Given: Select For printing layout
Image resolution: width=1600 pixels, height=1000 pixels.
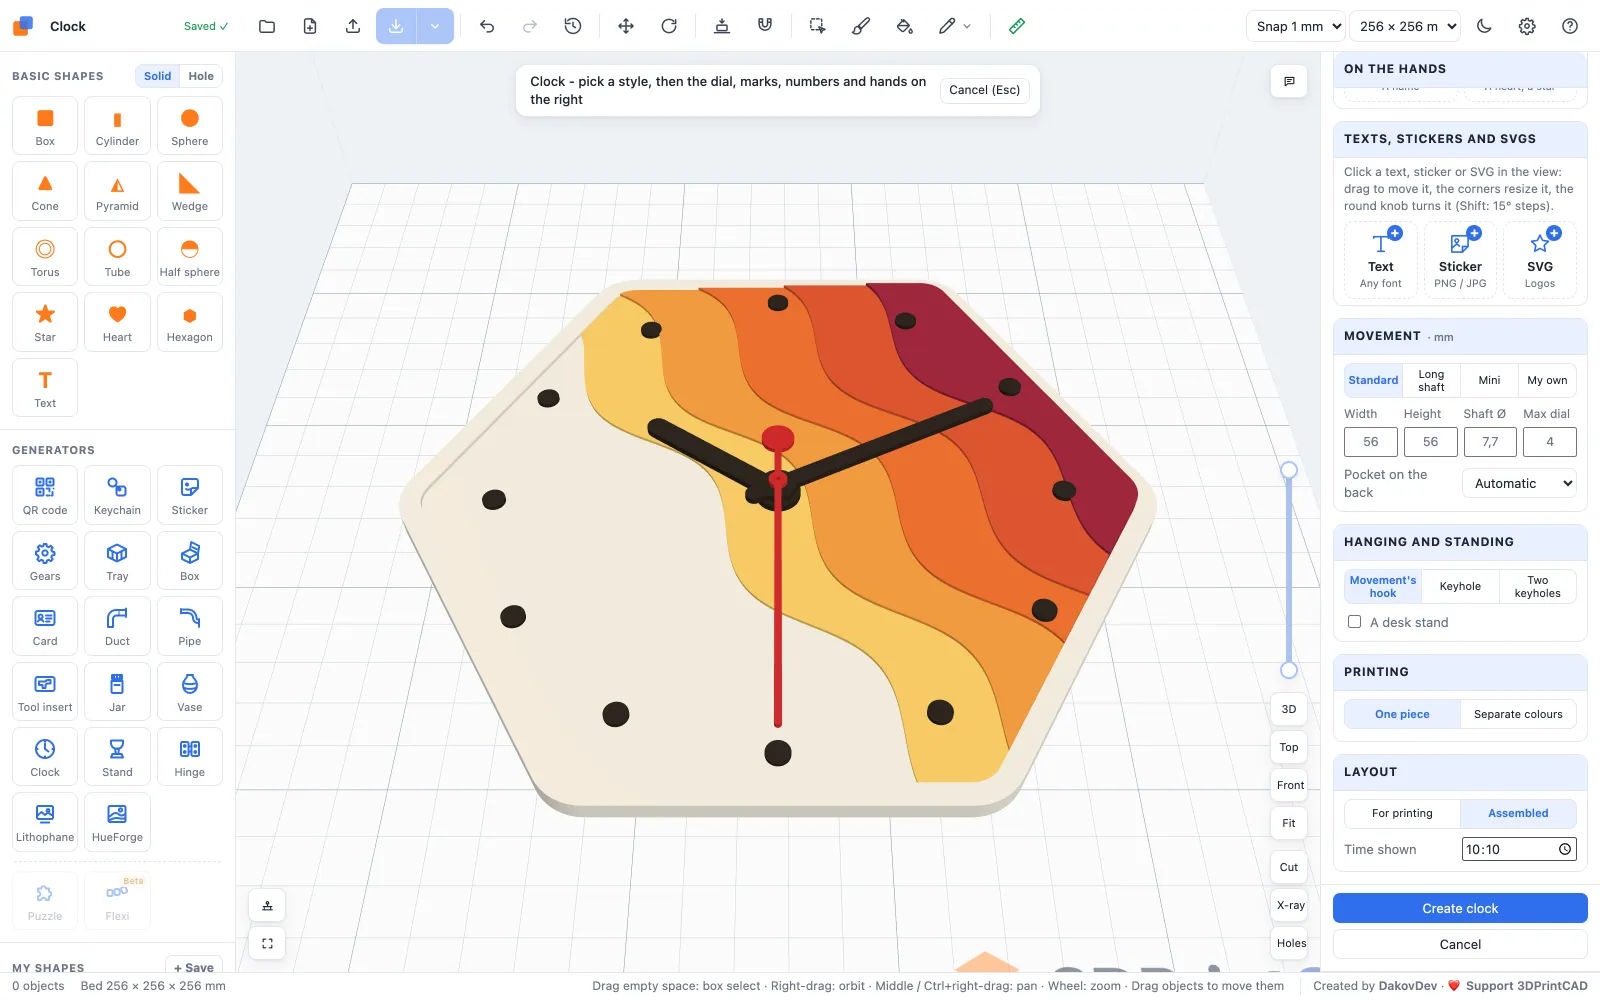Looking at the screenshot, I should [1402, 813].
